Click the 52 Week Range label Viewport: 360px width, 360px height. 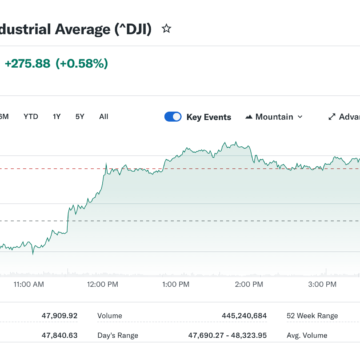pyautogui.click(x=312, y=316)
